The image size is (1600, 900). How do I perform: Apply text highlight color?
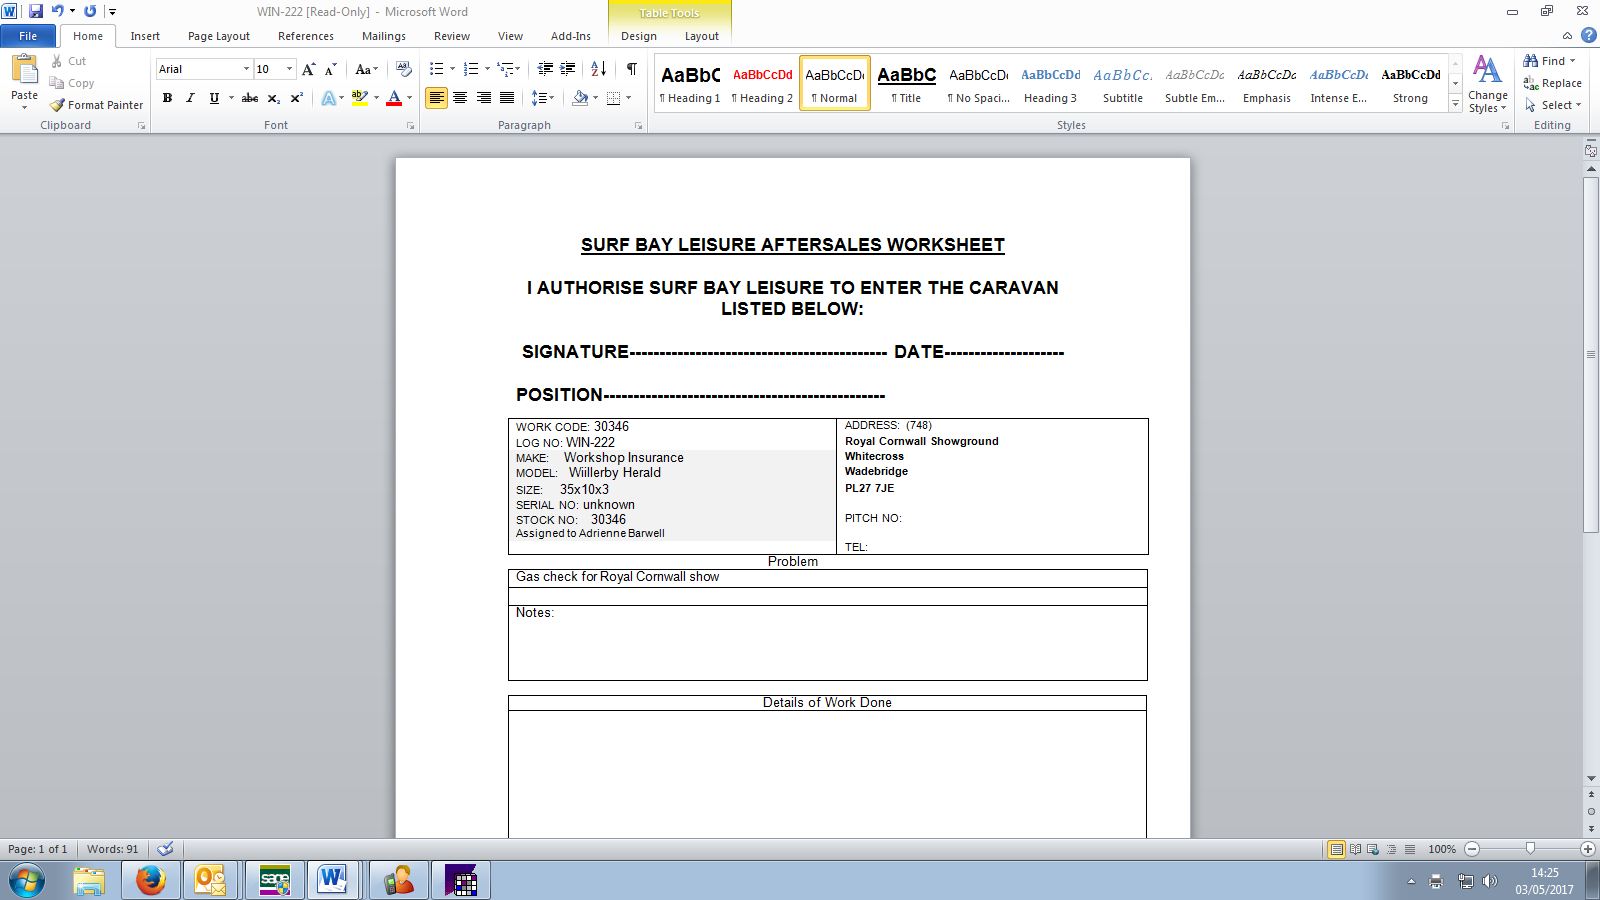coord(360,98)
